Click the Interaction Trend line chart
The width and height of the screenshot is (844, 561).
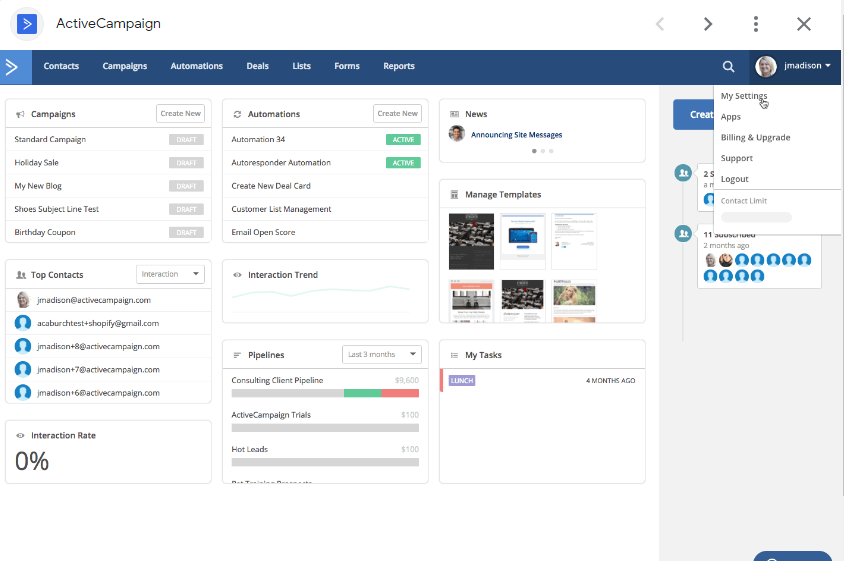point(321,292)
